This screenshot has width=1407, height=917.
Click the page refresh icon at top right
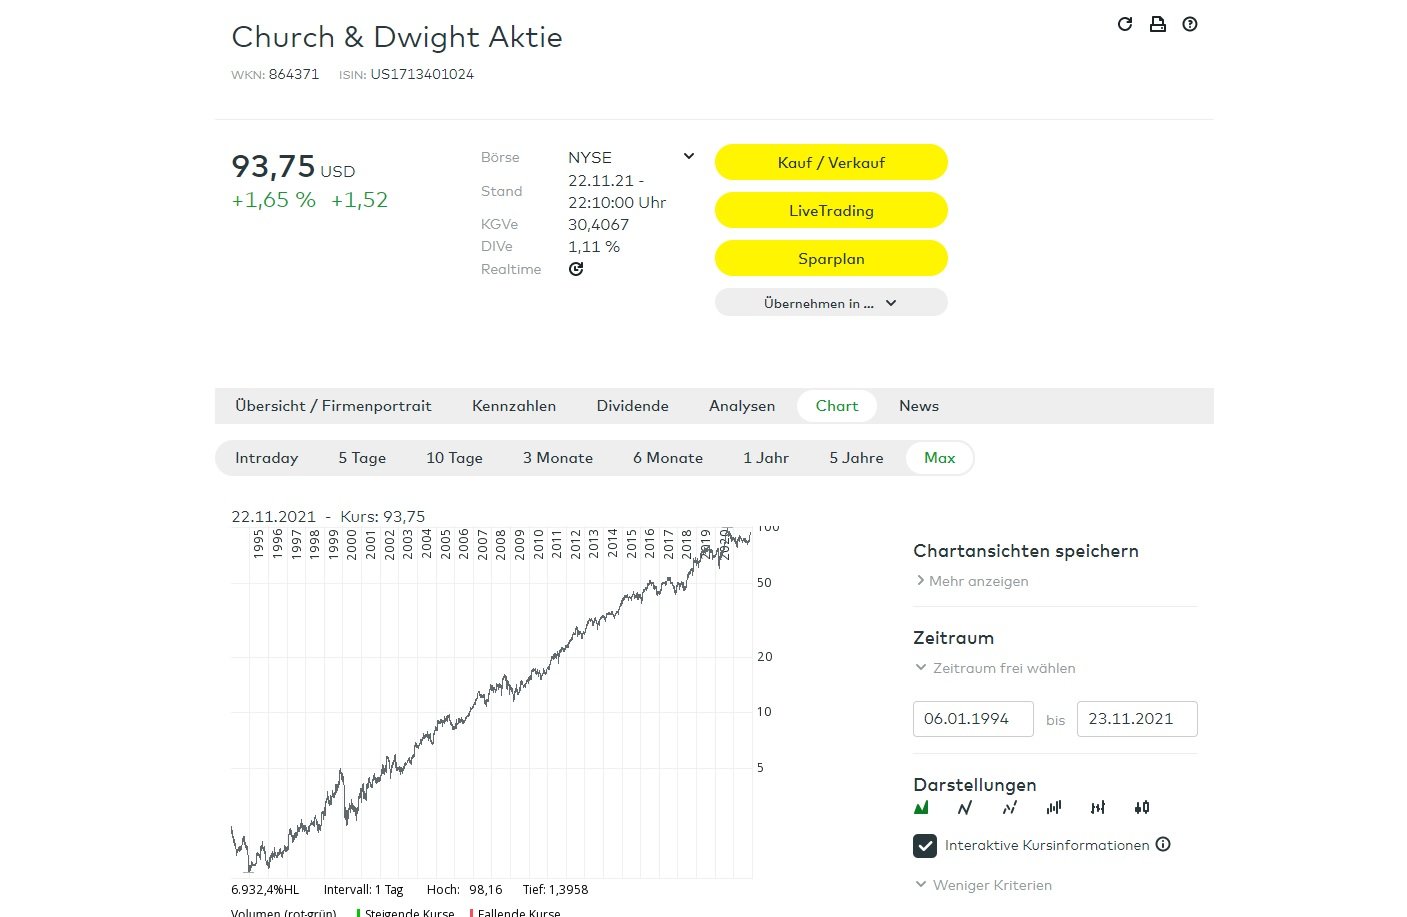(1125, 24)
